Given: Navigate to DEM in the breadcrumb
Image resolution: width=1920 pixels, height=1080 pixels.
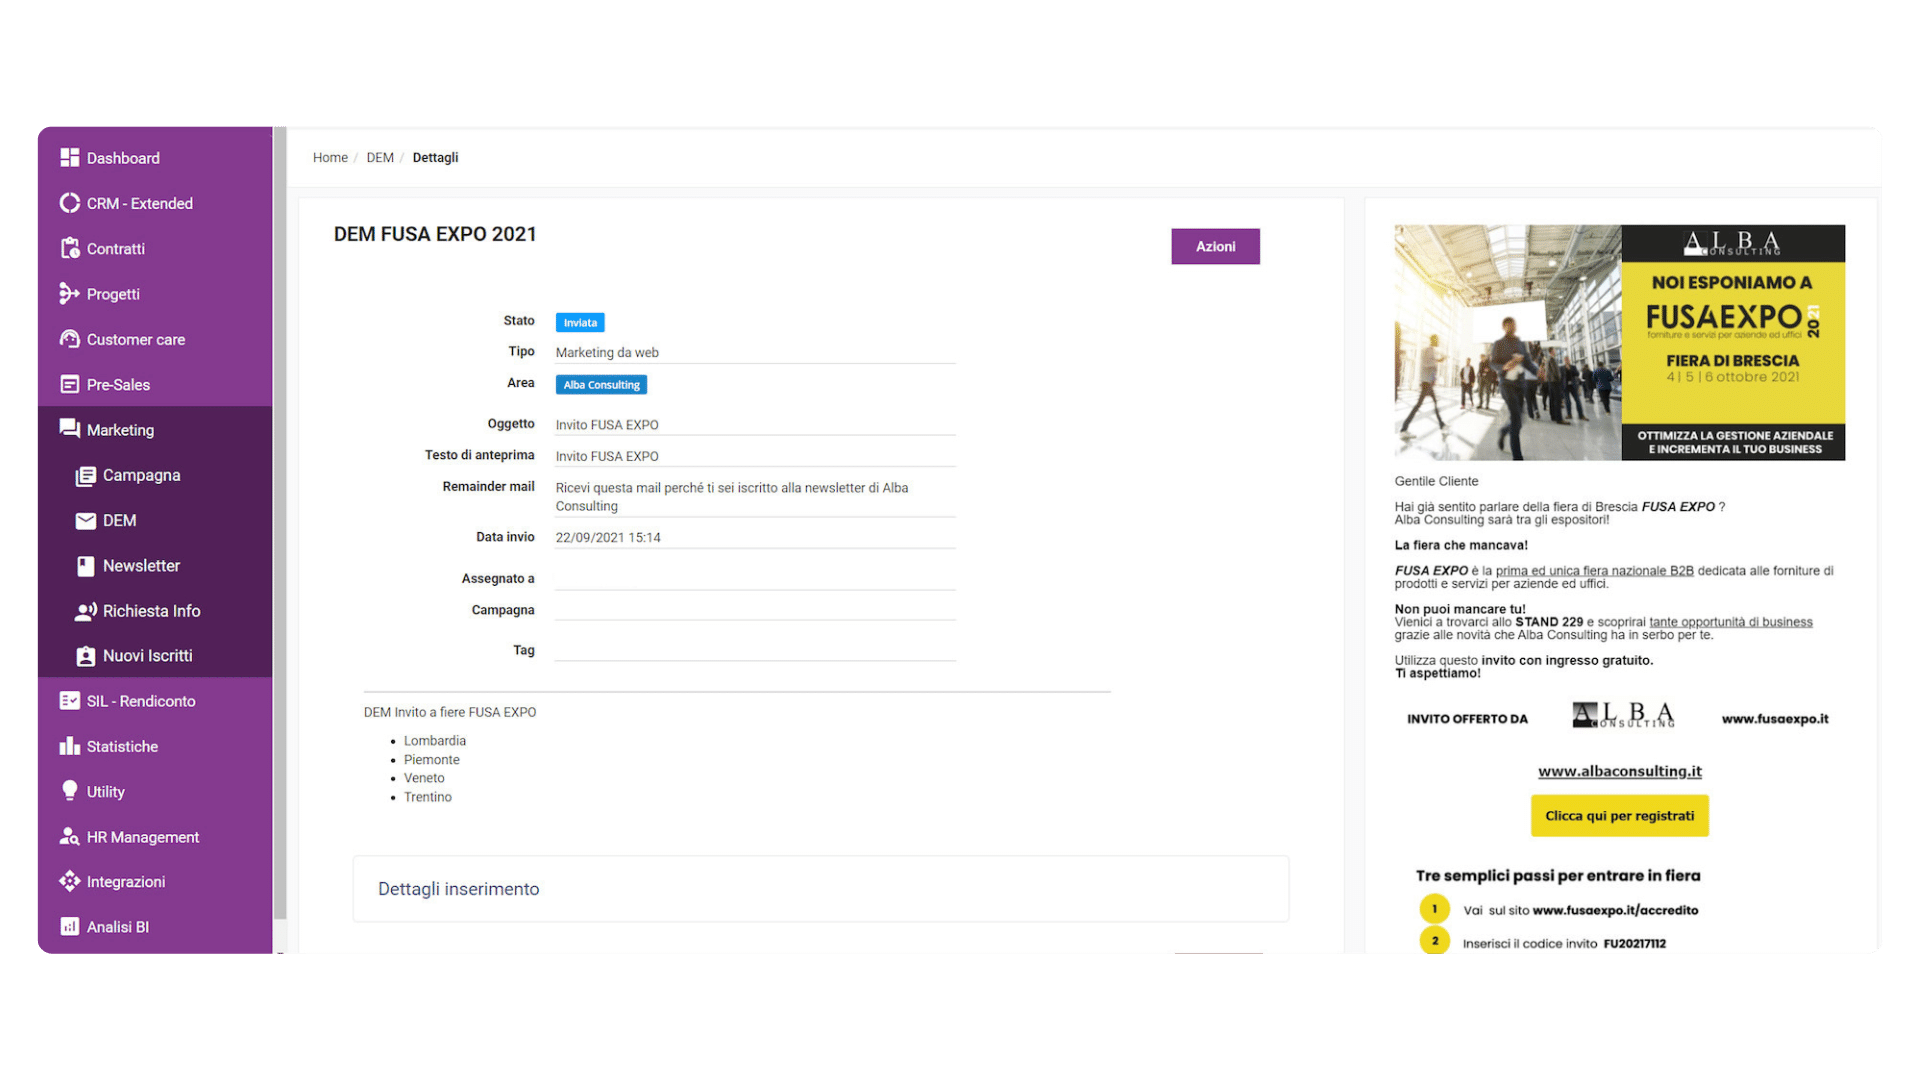Looking at the screenshot, I should pos(380,158).
